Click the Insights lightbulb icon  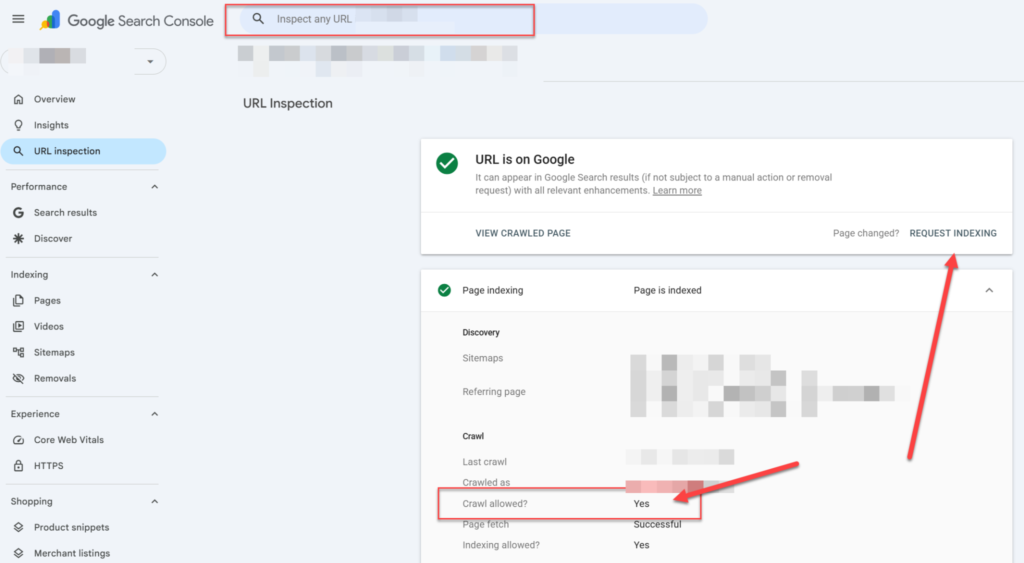coord(18,125)
